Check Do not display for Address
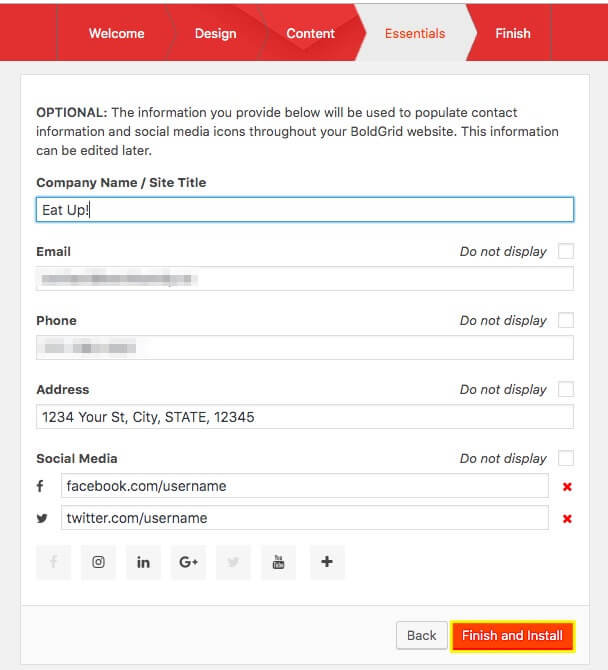The image size is (608, 670). (566, 389)
